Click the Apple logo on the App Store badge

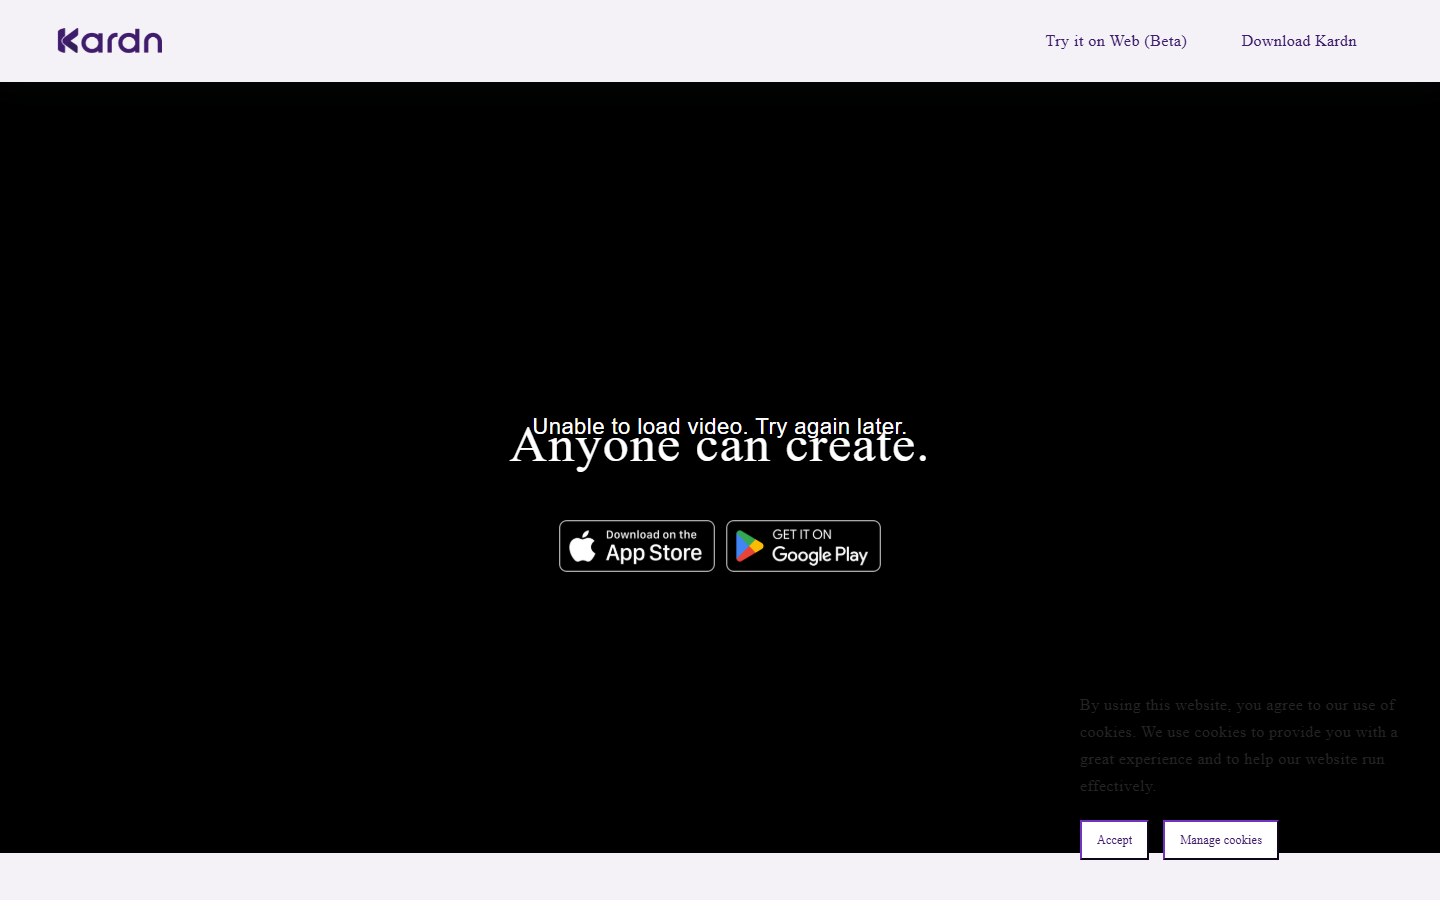(x=582, y=546)
